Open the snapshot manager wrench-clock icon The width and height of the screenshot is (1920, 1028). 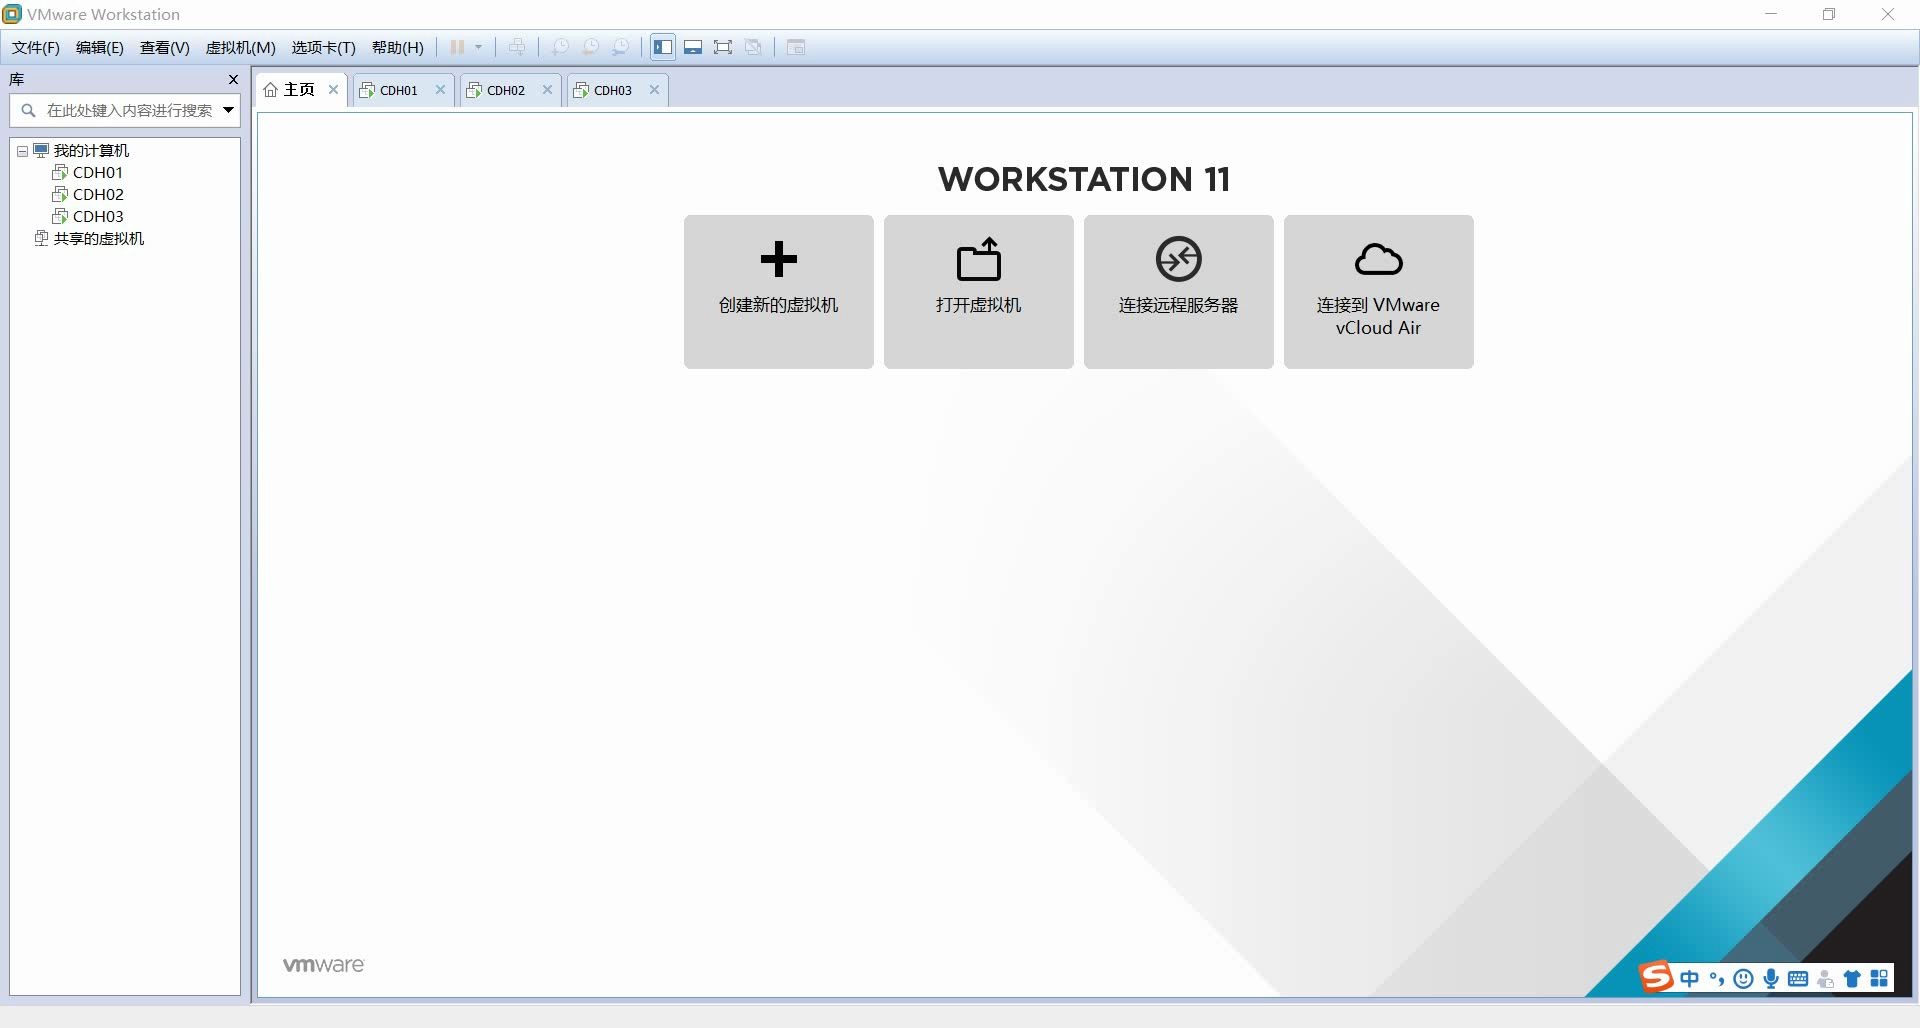[621, 47]
